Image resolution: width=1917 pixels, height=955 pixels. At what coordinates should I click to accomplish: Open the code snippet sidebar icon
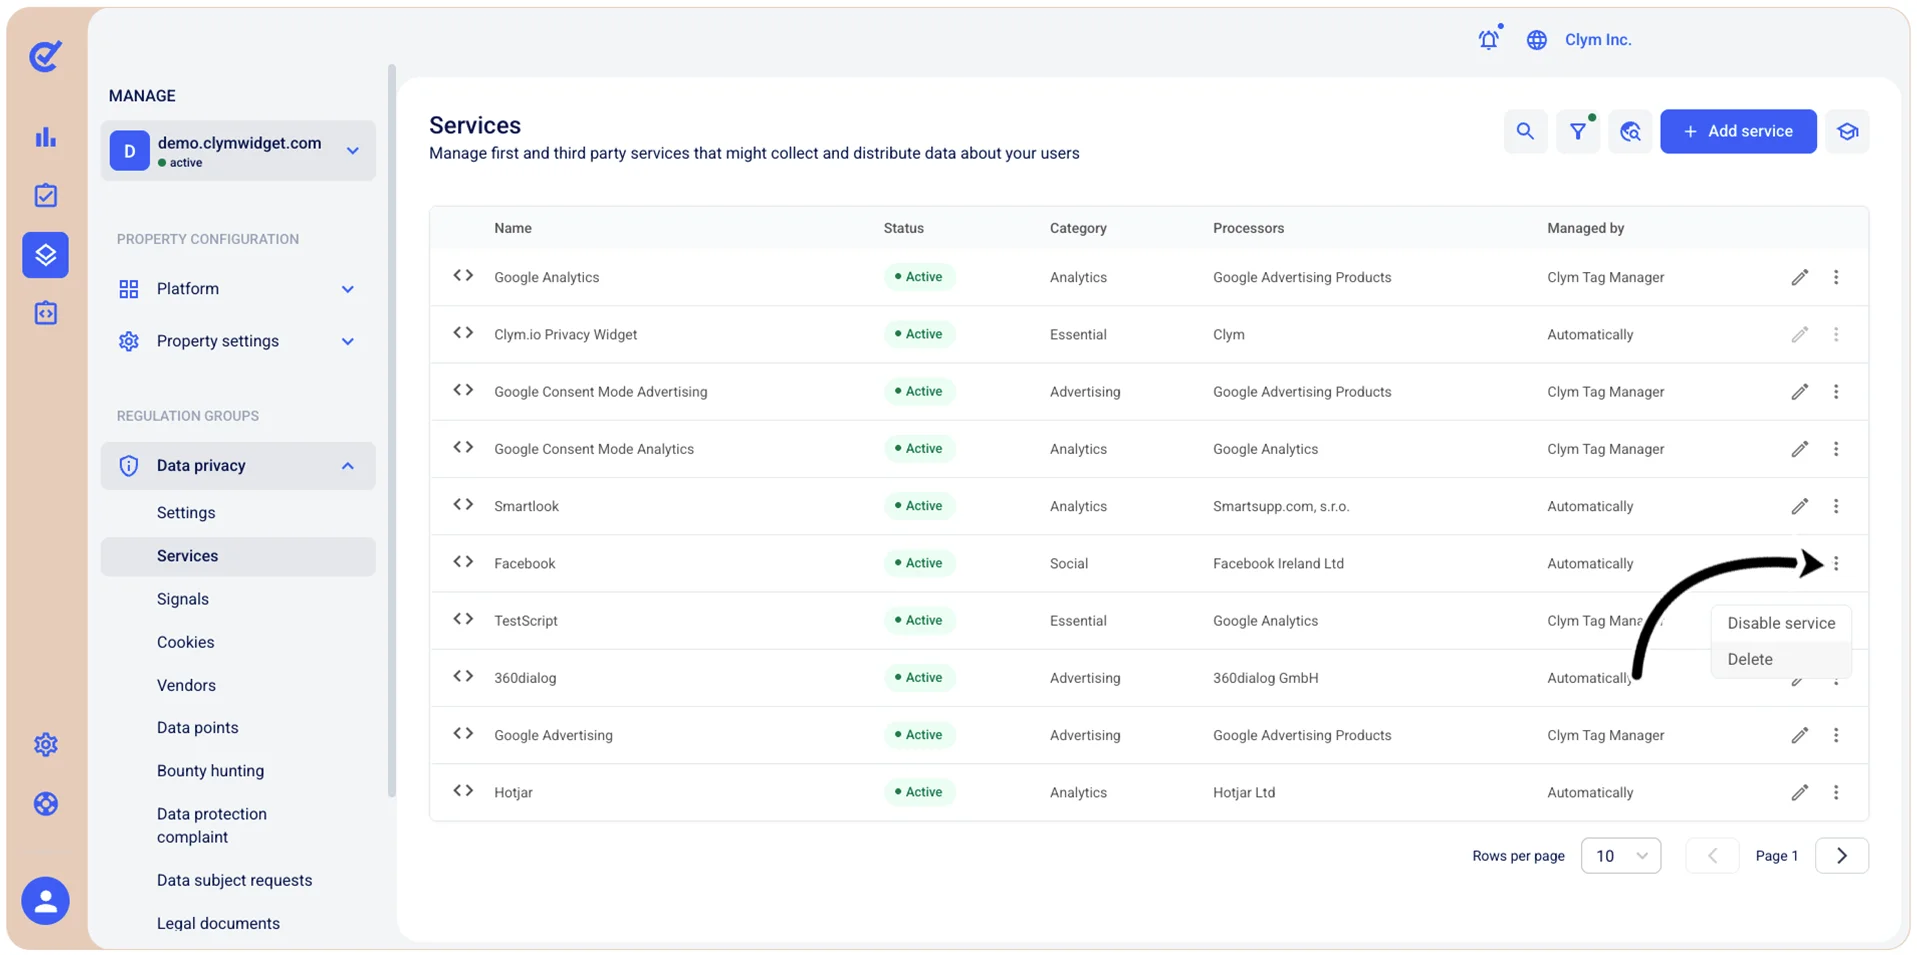[x=46, y=313]
